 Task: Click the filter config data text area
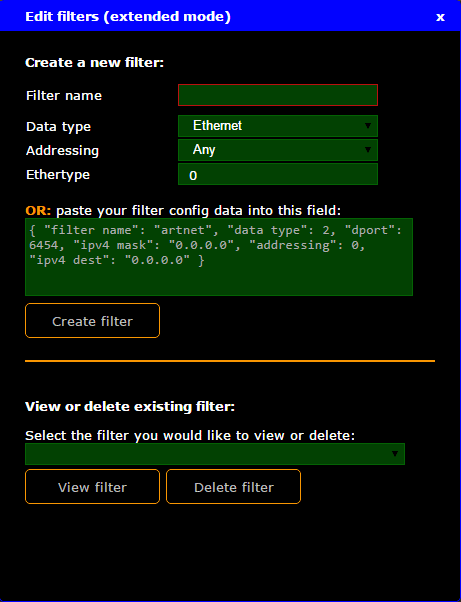[x=219, y=257]
